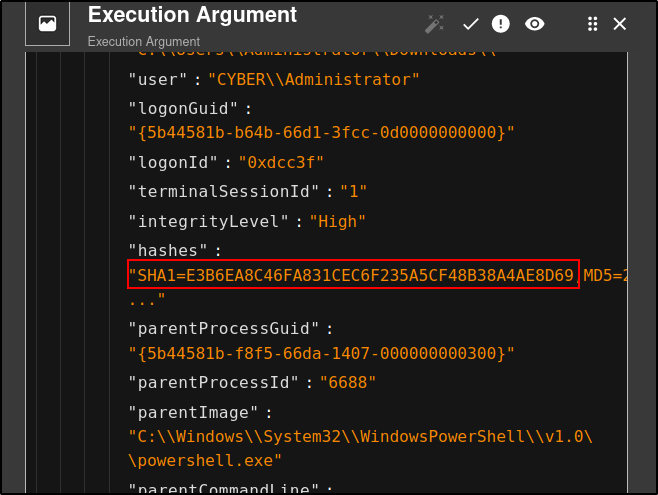
Task: Click the parentProcessId "6688" value
Action: pyautogui.click(x=347, y=383)
